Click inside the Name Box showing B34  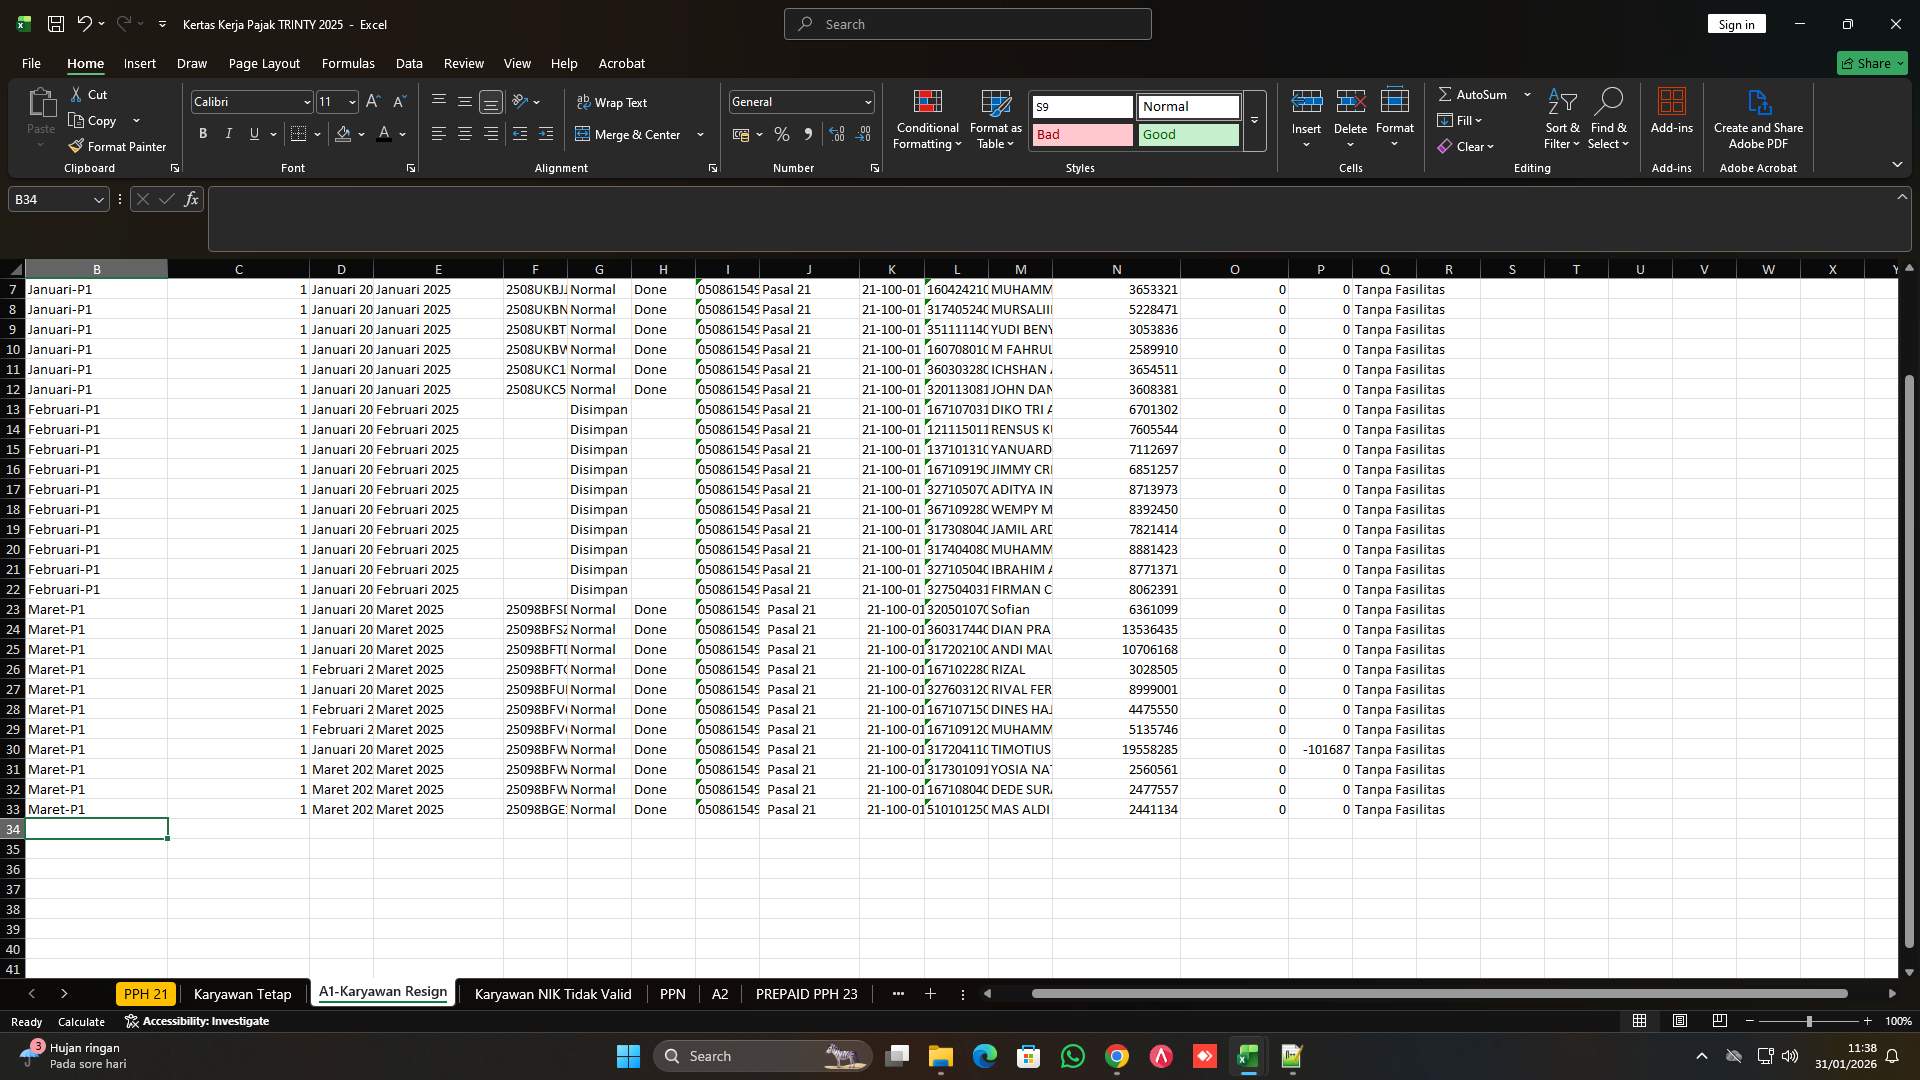50,199
